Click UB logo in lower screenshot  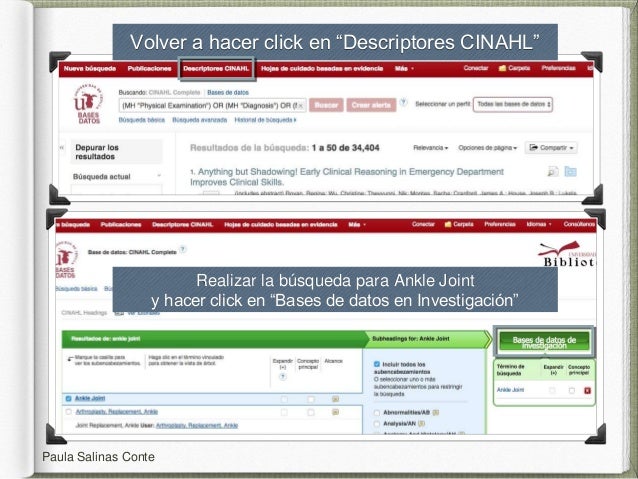click(66, 260)
